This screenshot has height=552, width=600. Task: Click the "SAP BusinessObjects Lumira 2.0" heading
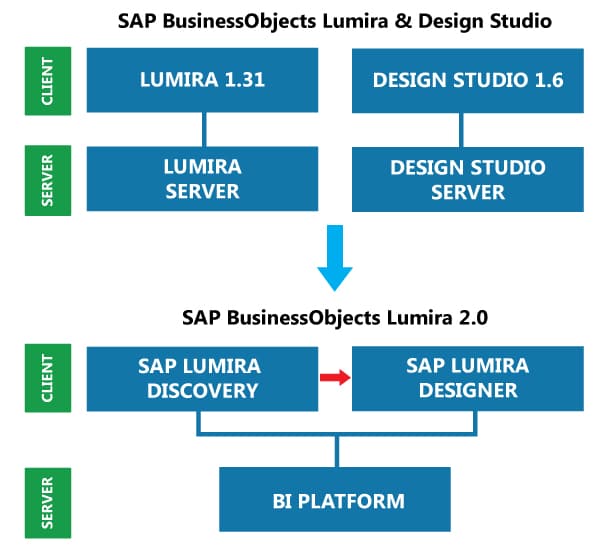point(335,318)
